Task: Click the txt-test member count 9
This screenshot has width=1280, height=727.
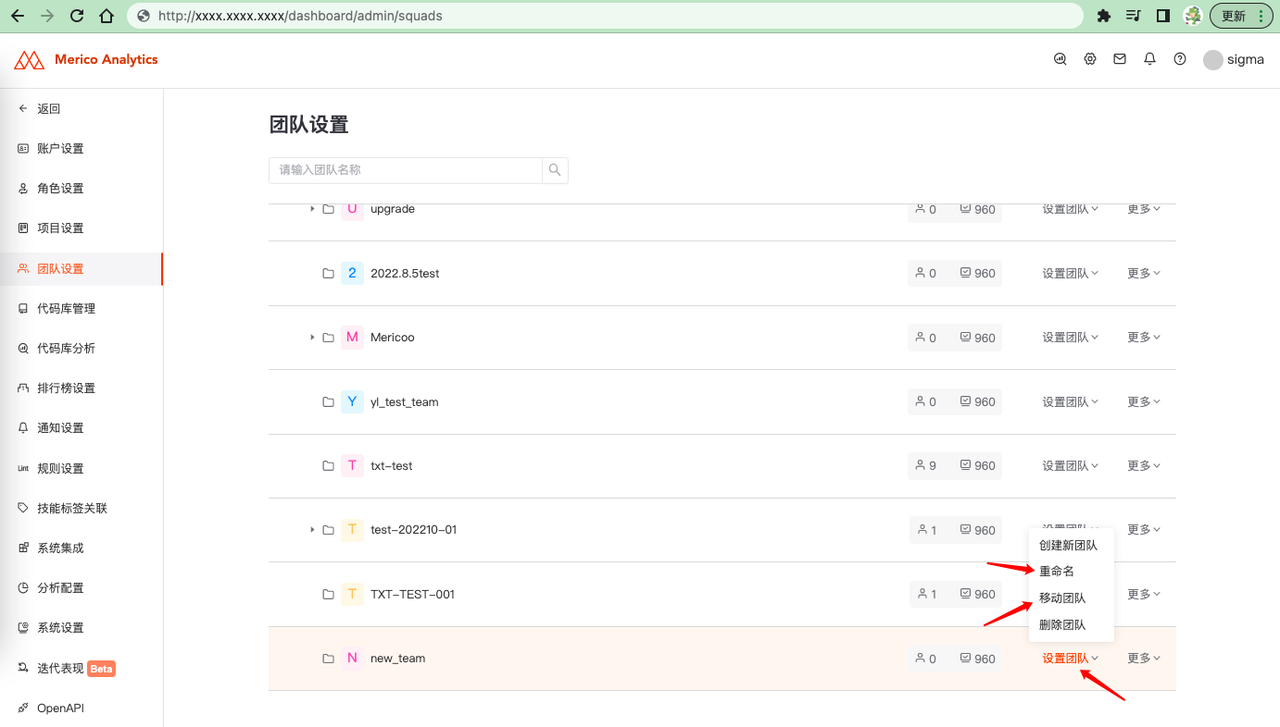Action: [x=926, y=465]
